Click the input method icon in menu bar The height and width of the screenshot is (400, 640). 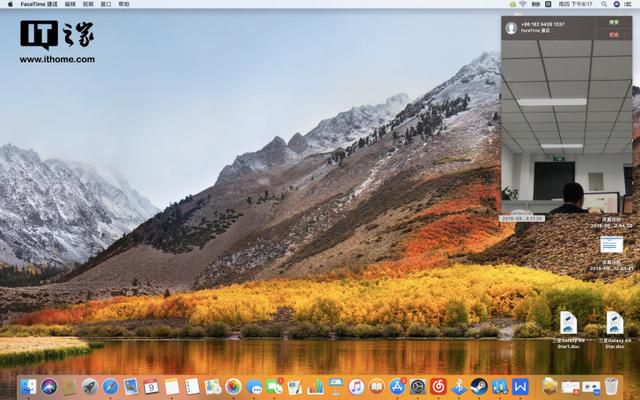coord(548,4)
